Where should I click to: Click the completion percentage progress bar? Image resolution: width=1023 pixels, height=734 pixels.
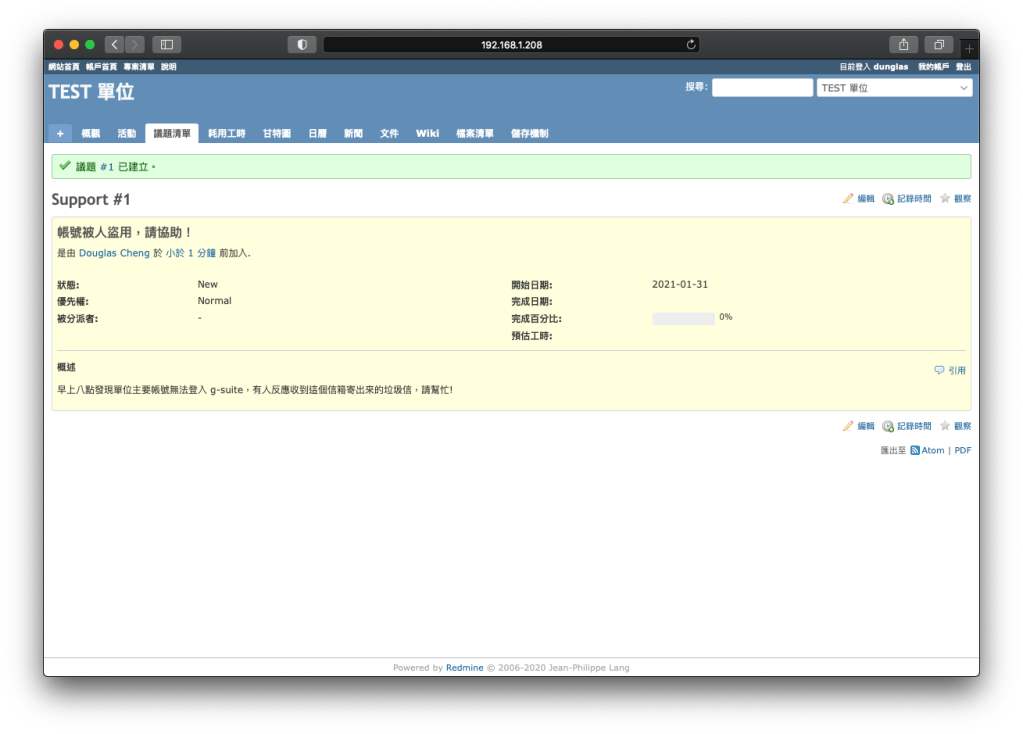click(x=683, y=318)
